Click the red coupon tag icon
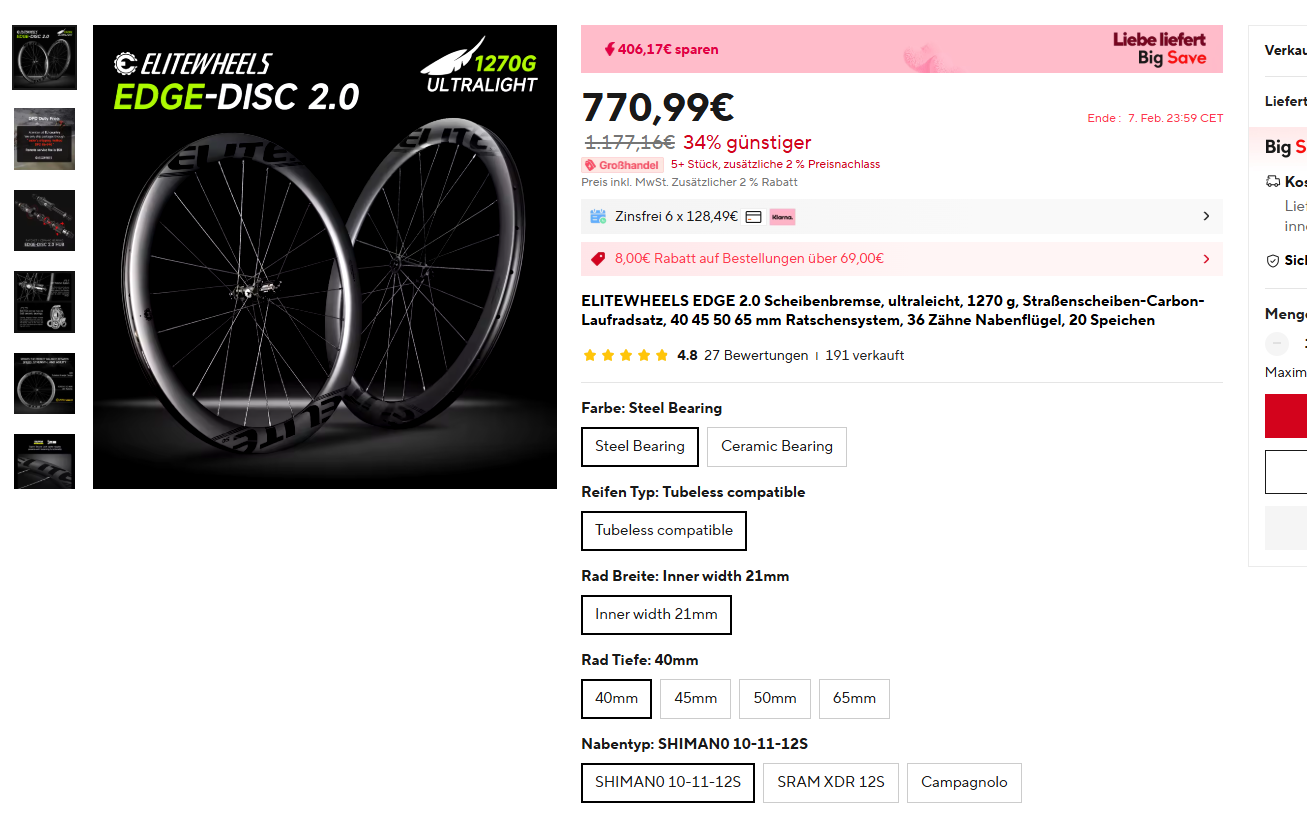 tap(598, 259)
